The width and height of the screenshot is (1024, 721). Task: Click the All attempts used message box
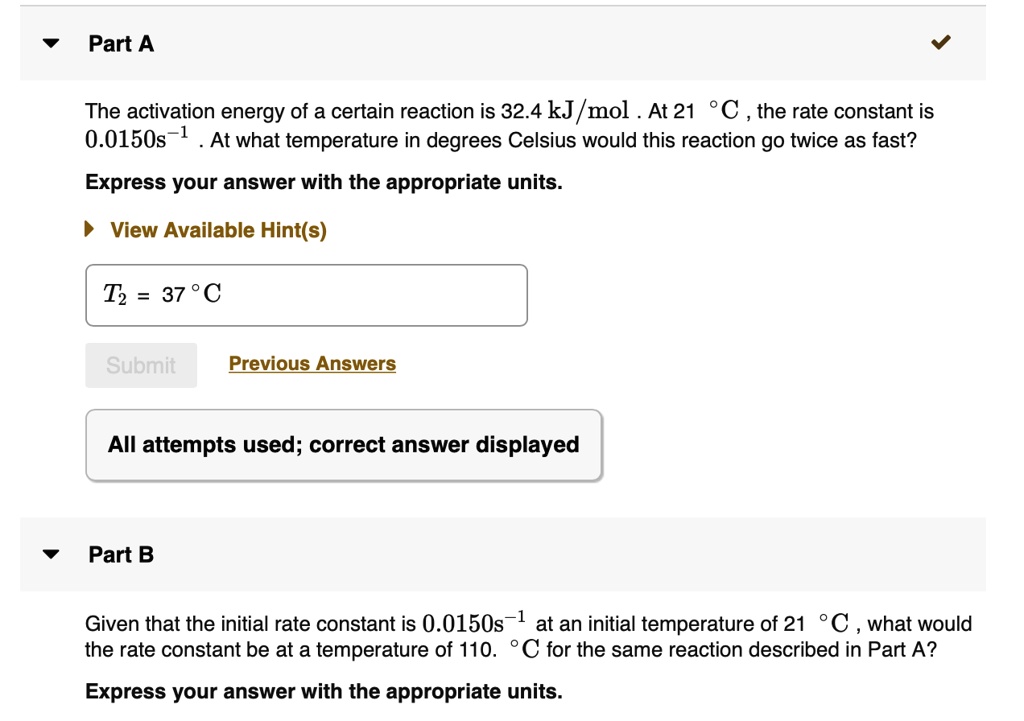click(x=344, y=444)
